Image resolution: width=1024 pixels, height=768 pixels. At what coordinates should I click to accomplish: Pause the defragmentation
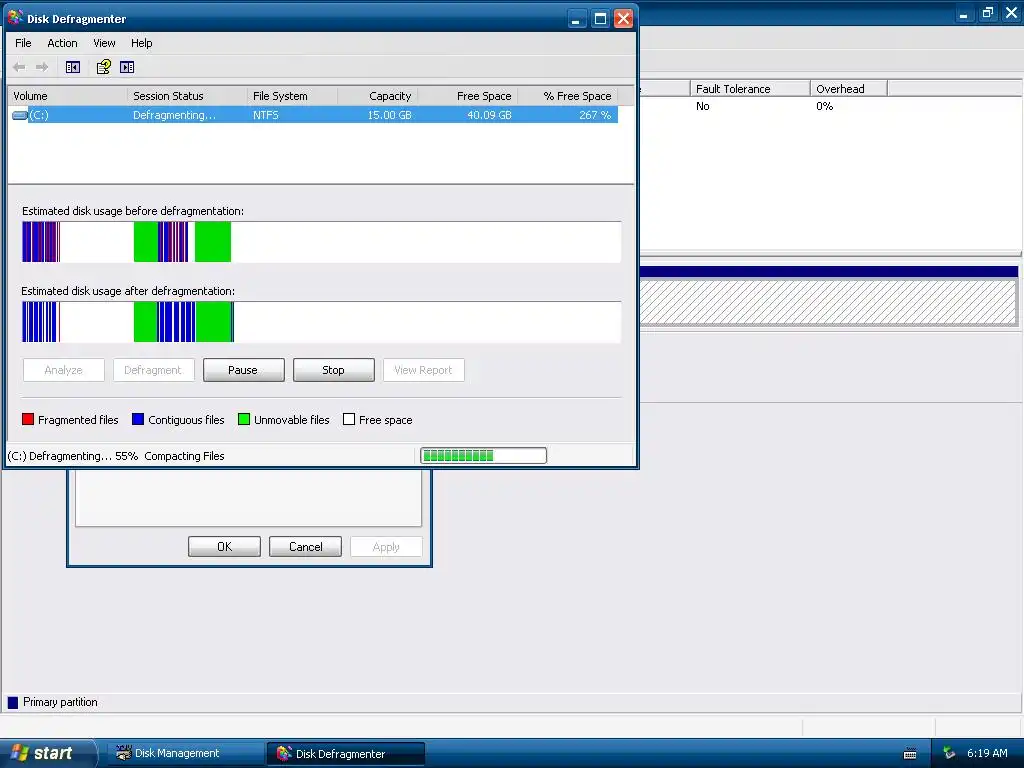(244, 370)
